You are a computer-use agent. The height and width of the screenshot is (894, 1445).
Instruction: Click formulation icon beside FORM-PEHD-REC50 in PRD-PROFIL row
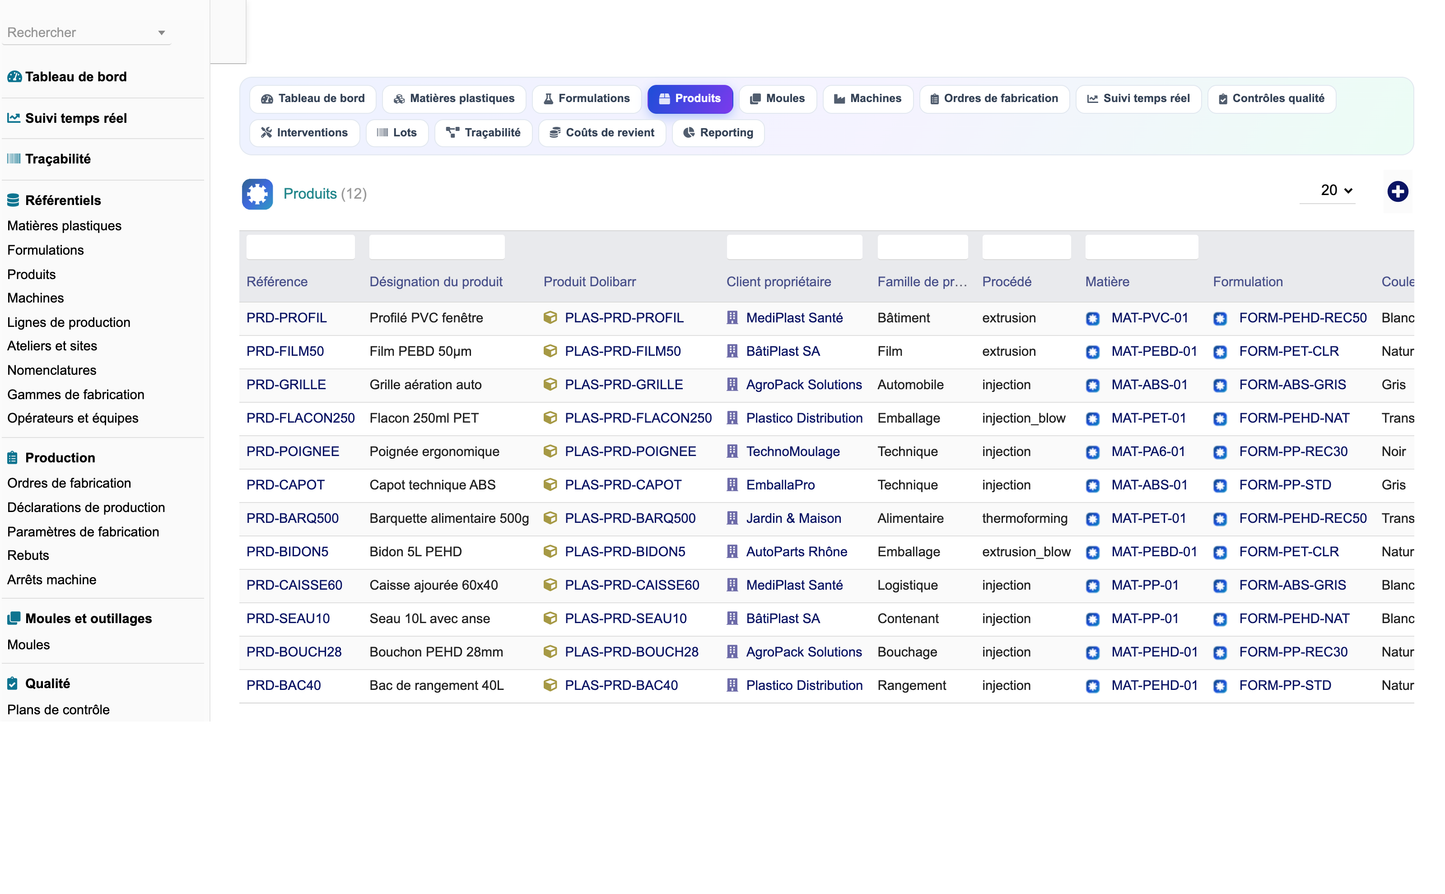click(x=1220, y=319)
